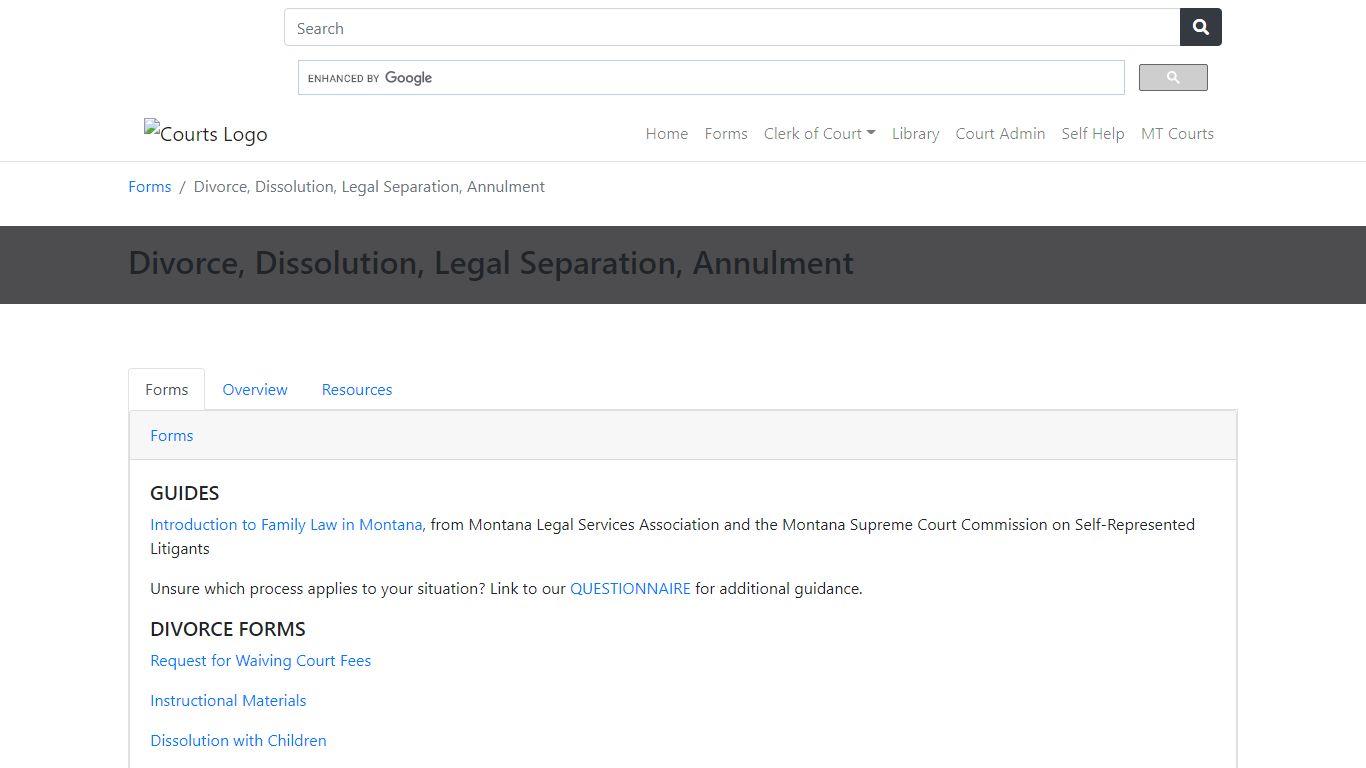
Task: Open the Dissolution with Children link
Action: click(x=238, y=740)
